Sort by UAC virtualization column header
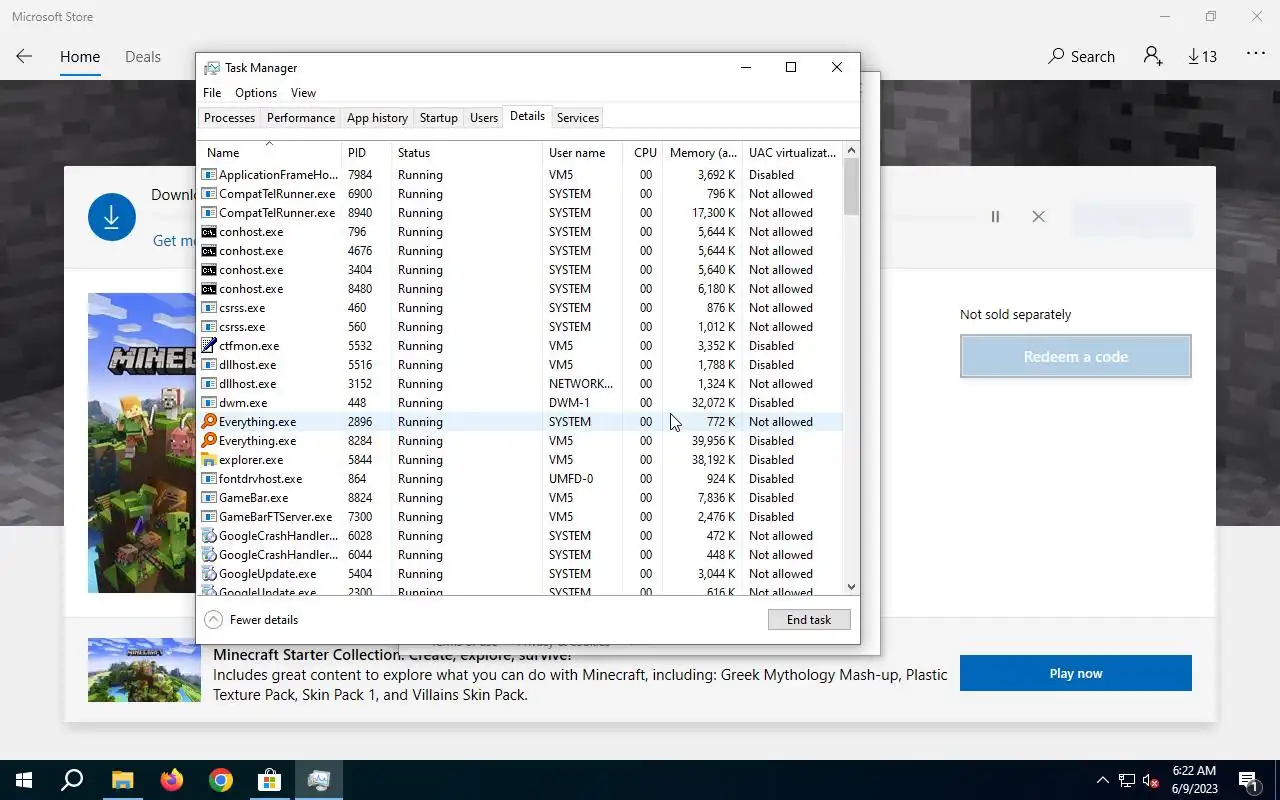 (793, 153)
